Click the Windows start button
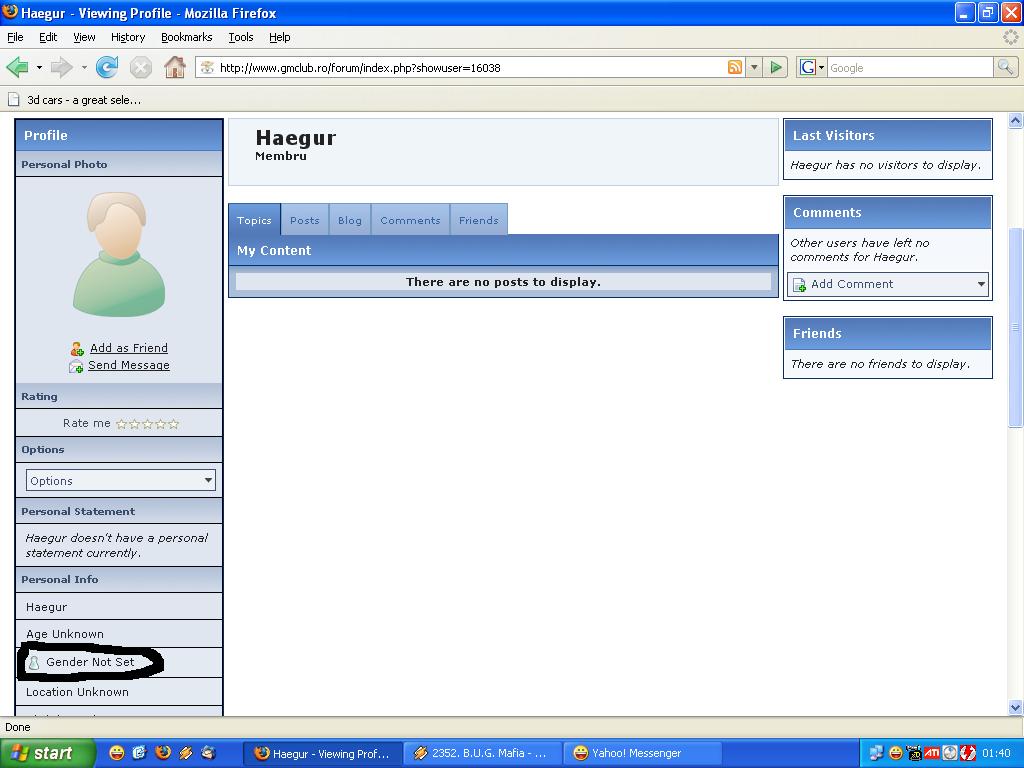This screenshot has width=1024, height=768. 47,753
